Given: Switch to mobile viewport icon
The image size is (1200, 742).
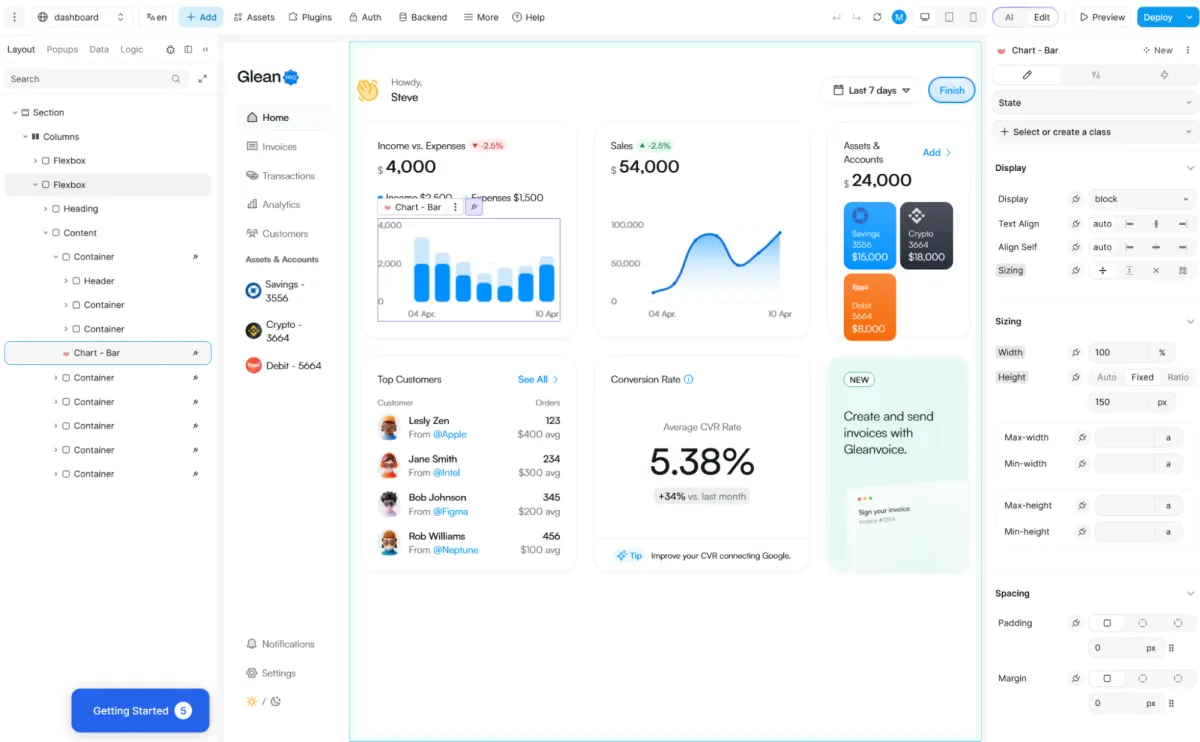Looking at the screenshot, I should click(973, 17).
